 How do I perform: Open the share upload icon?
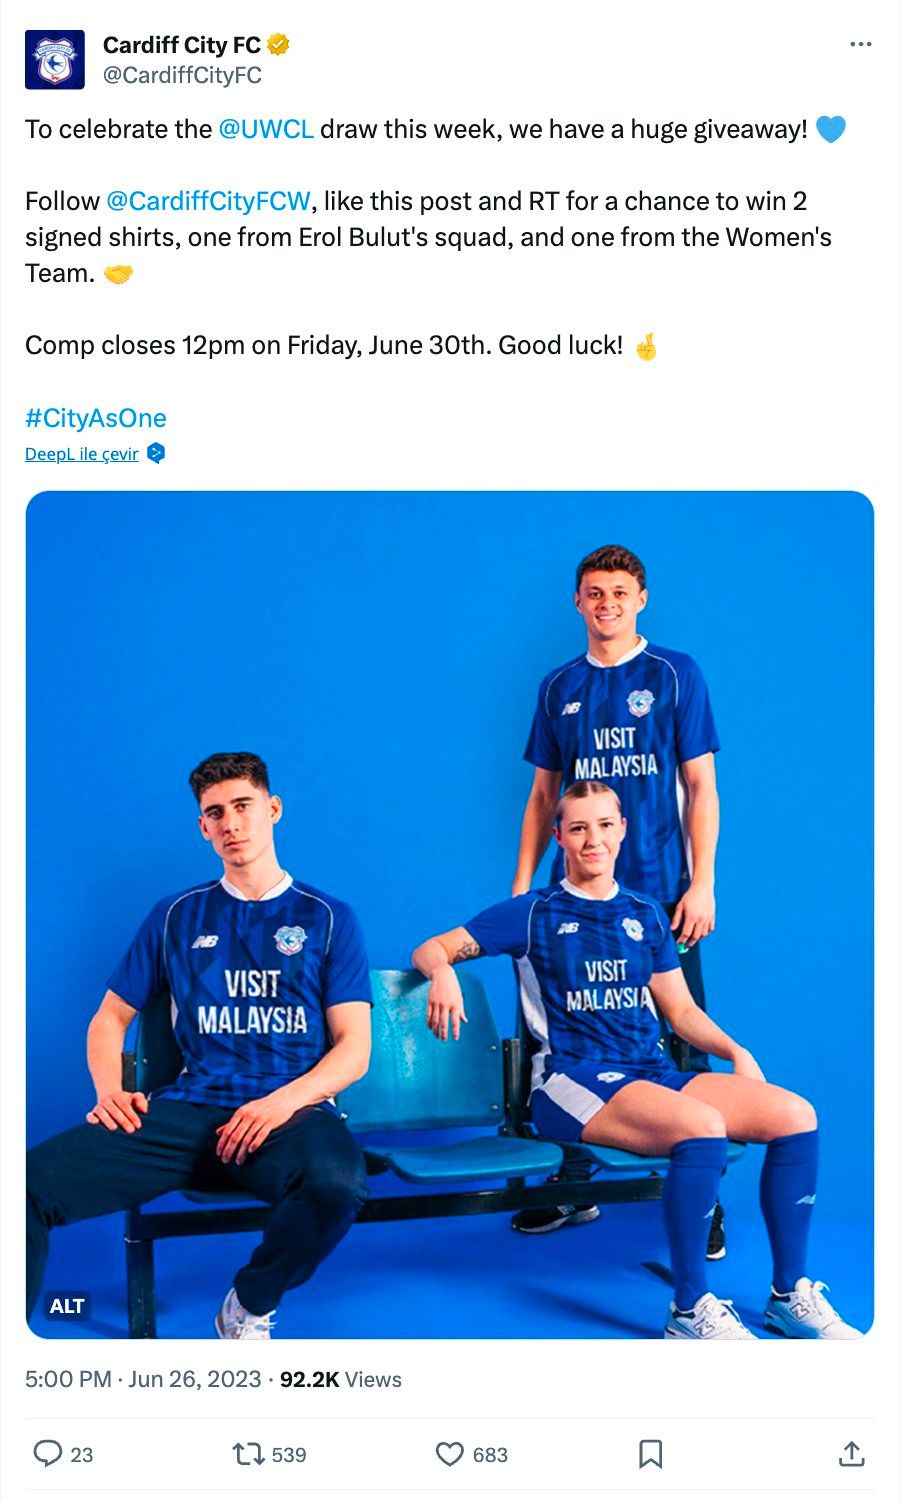click(x=851, y=1453)
